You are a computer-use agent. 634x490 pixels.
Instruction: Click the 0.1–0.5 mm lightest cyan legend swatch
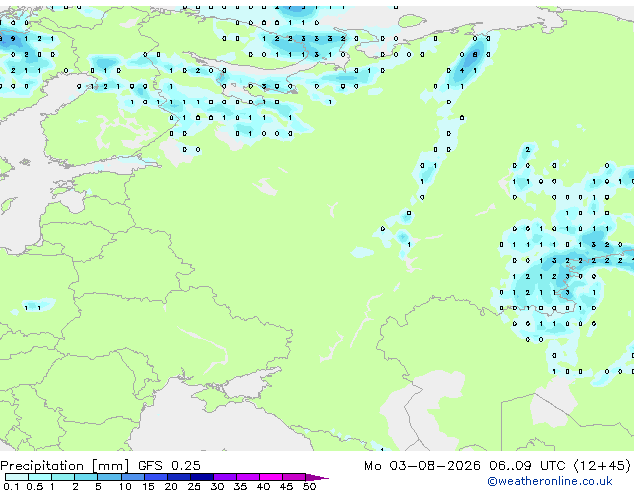(x=17, y=477)
